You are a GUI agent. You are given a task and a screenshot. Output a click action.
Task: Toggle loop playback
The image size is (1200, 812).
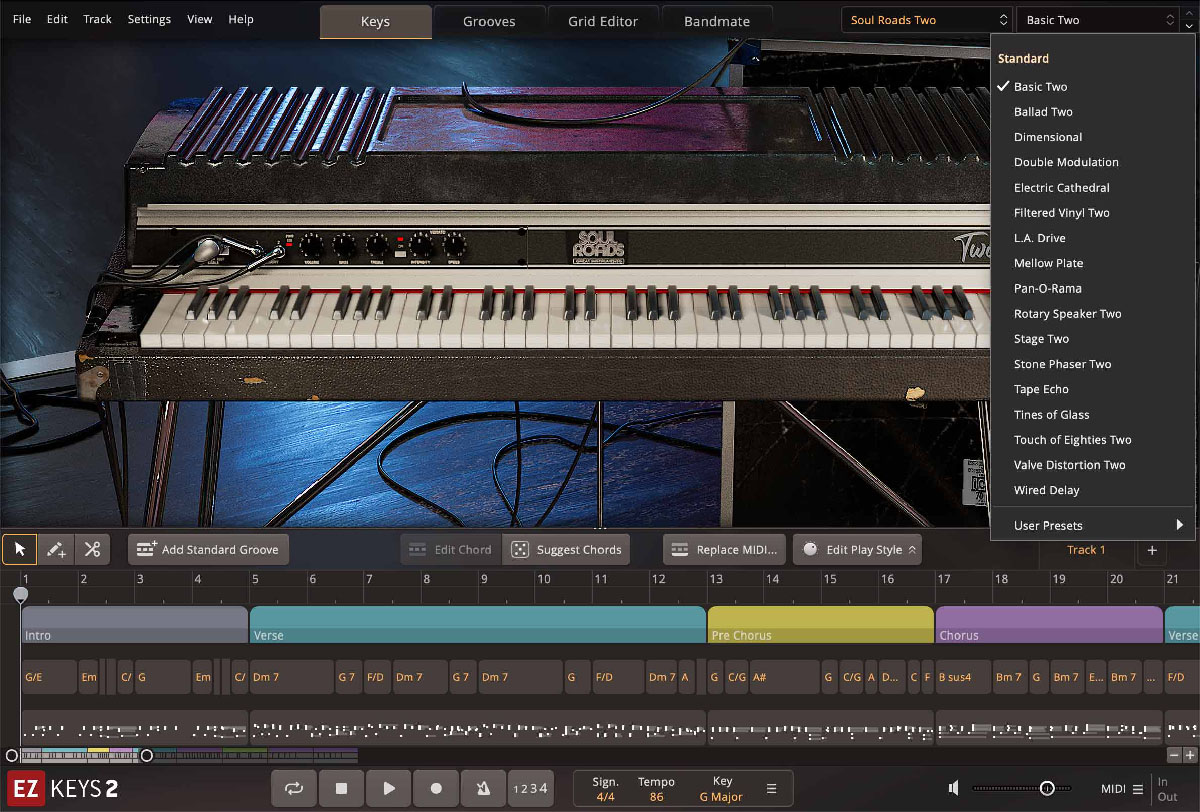point(294,788)
